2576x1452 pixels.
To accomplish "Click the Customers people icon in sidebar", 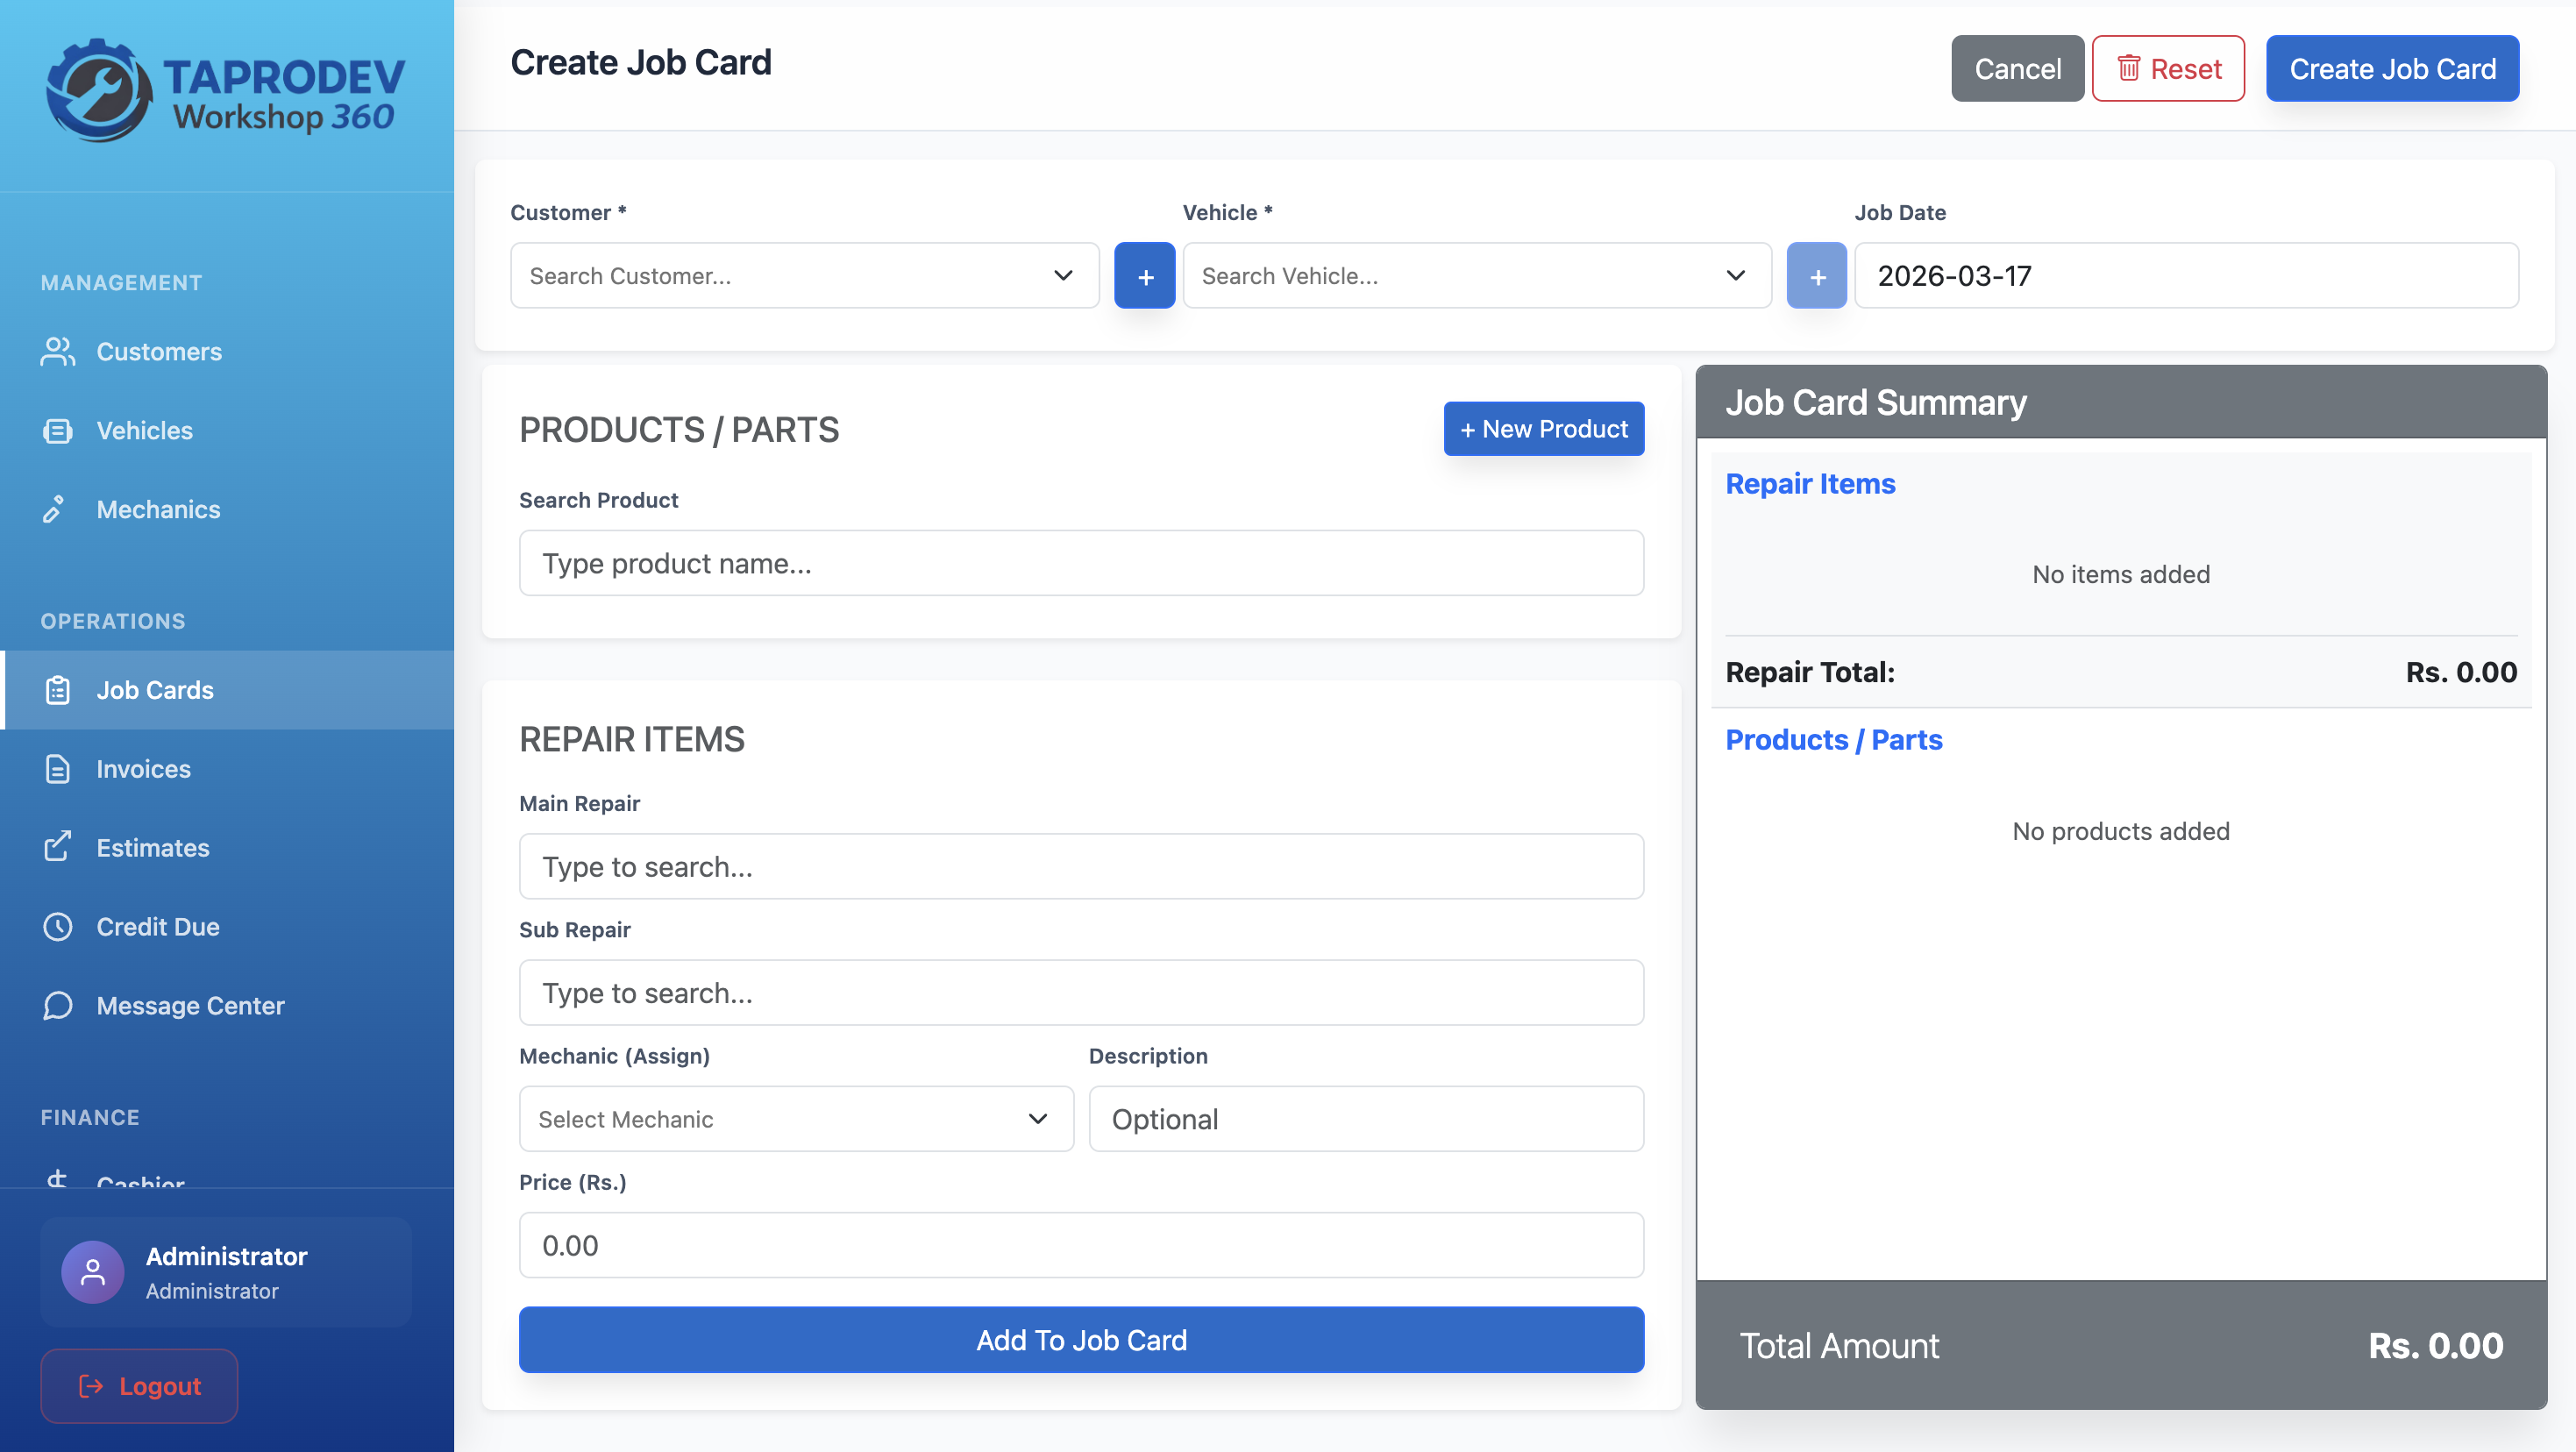I will 57,351.
